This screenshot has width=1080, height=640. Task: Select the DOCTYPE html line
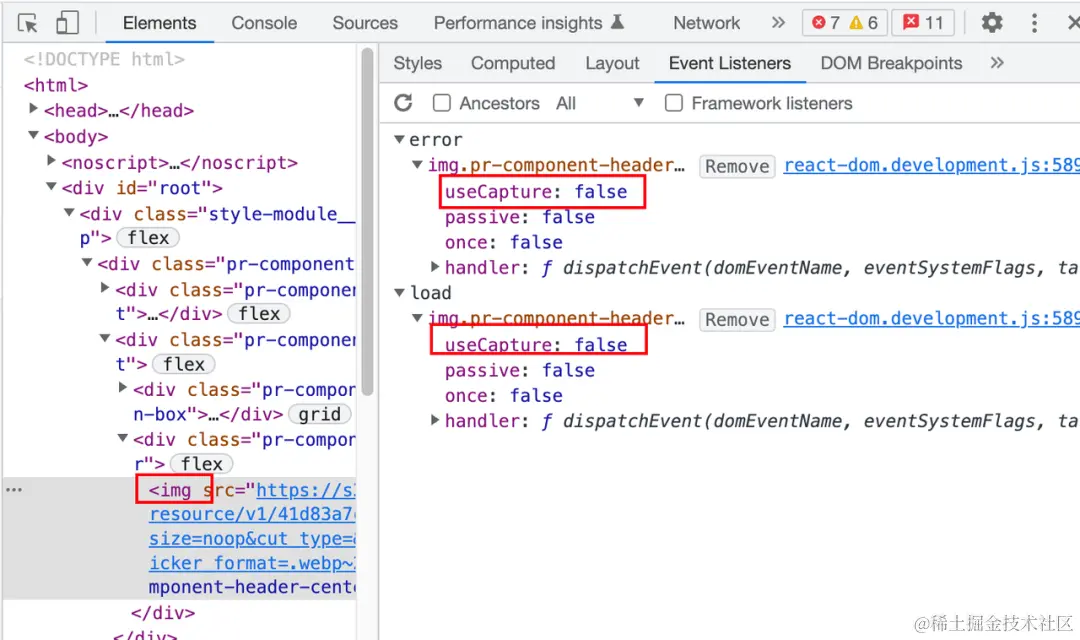(x=104, y=59)
